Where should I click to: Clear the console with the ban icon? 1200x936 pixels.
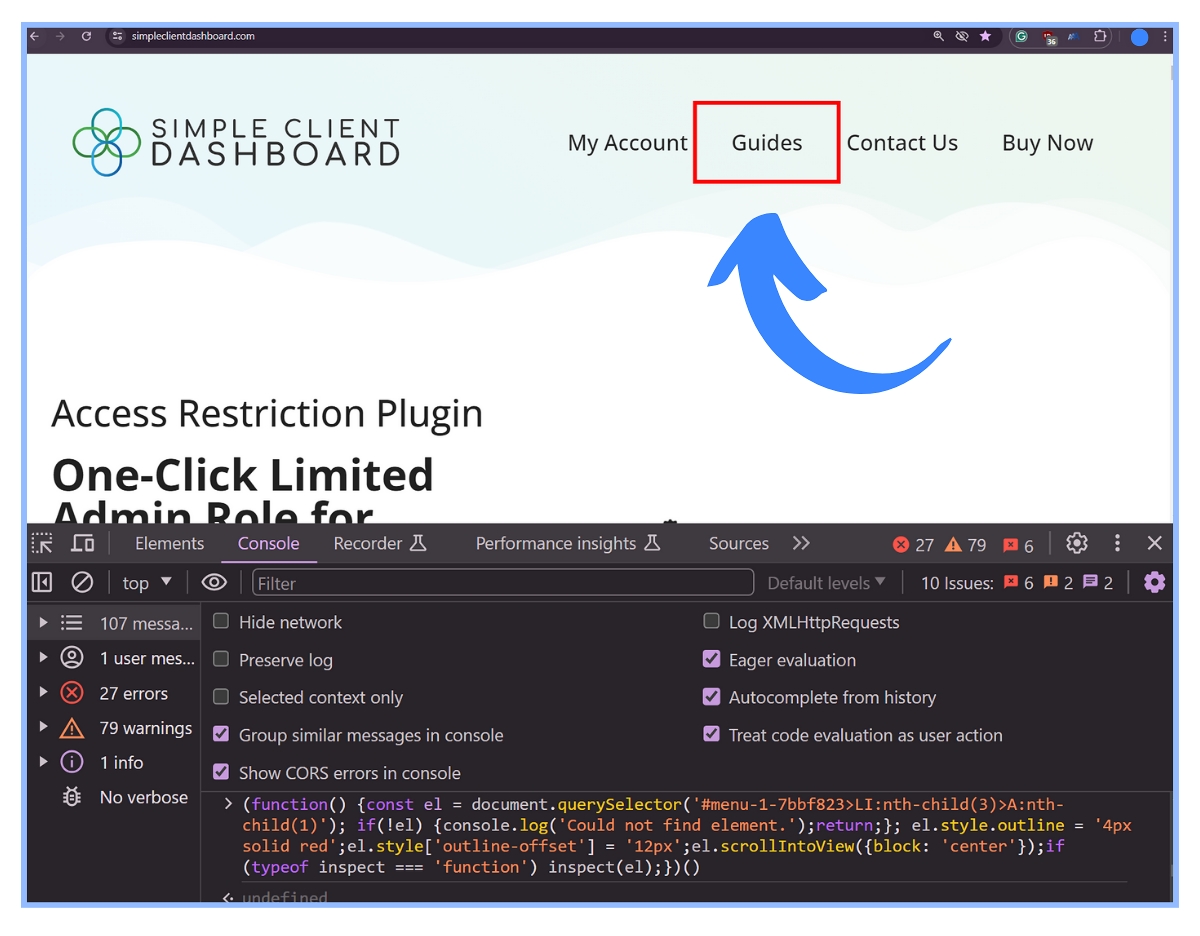(x=82, y=582)
